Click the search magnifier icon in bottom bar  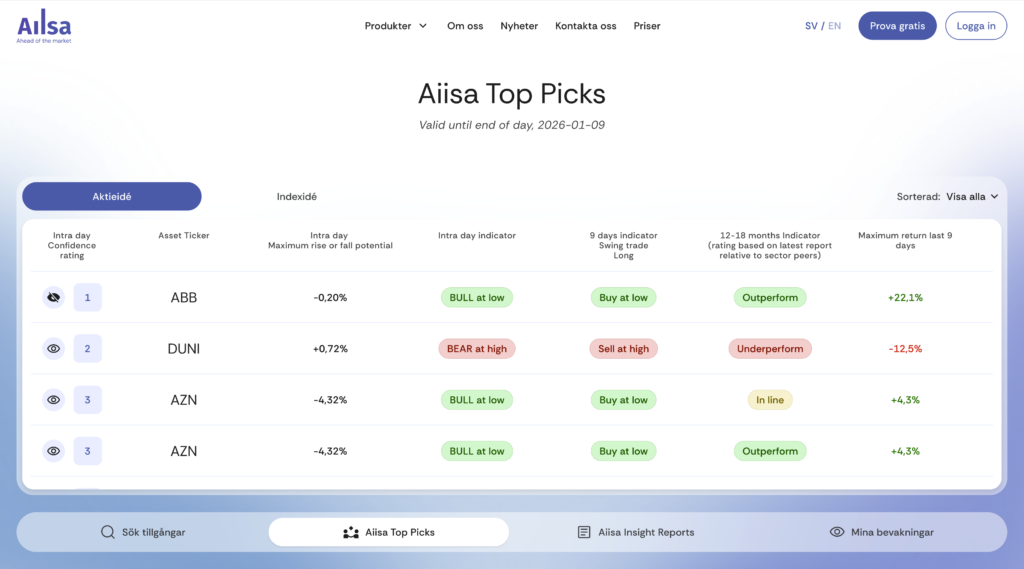coord(108,532)
